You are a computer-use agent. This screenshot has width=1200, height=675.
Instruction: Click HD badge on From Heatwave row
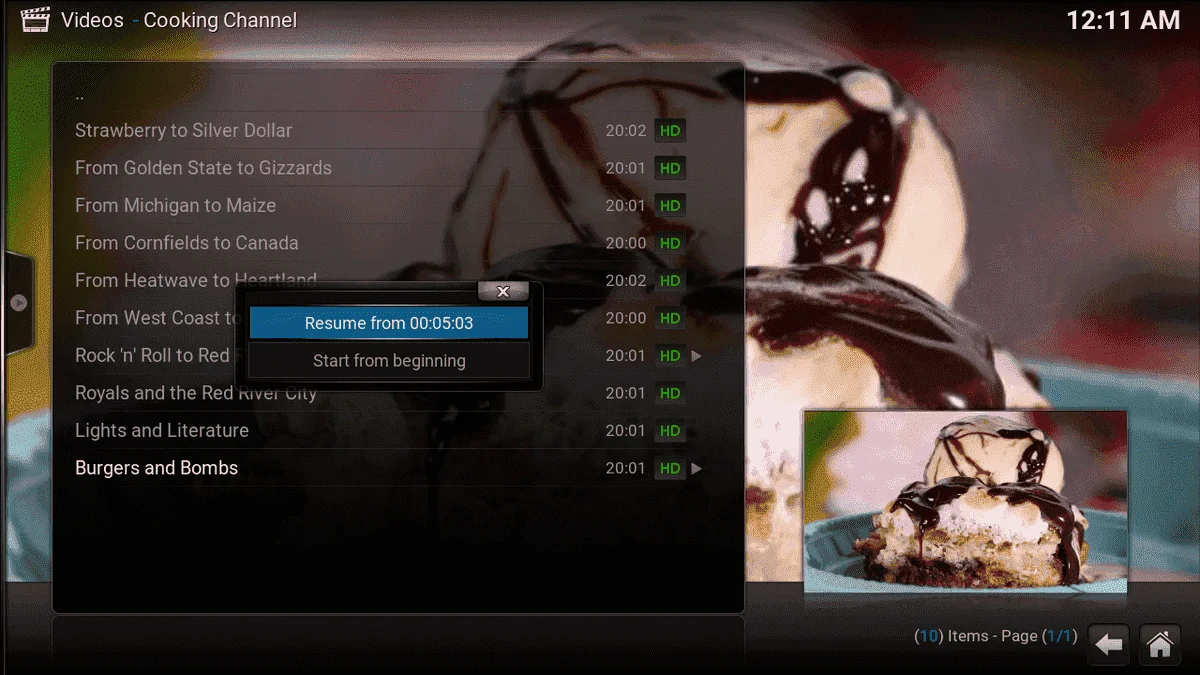670,281
